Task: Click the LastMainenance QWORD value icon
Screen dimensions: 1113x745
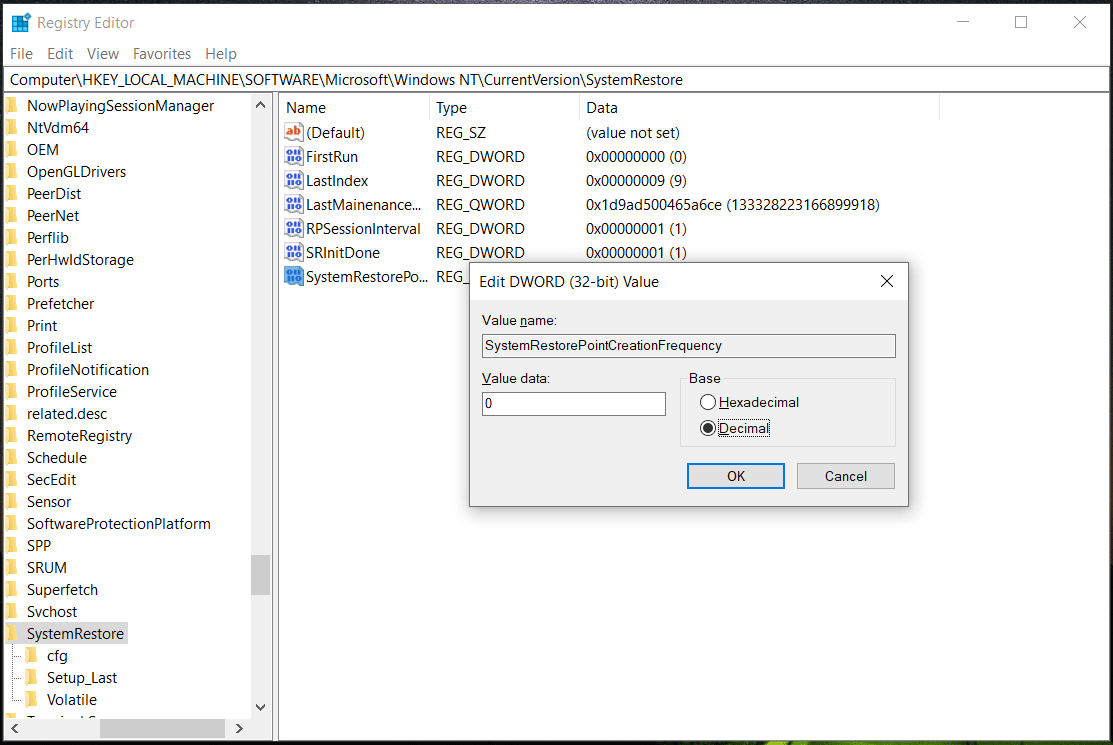Action: pyautogui.click(x=293, y=204)
